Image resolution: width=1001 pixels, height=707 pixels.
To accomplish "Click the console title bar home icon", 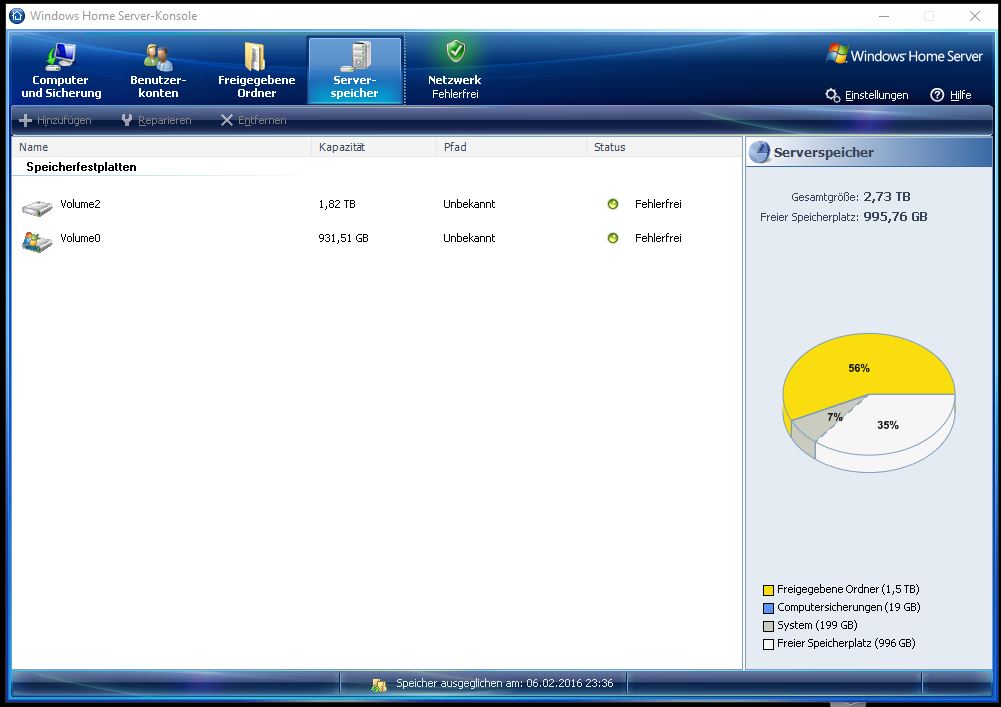I will [x=17, y=15].
